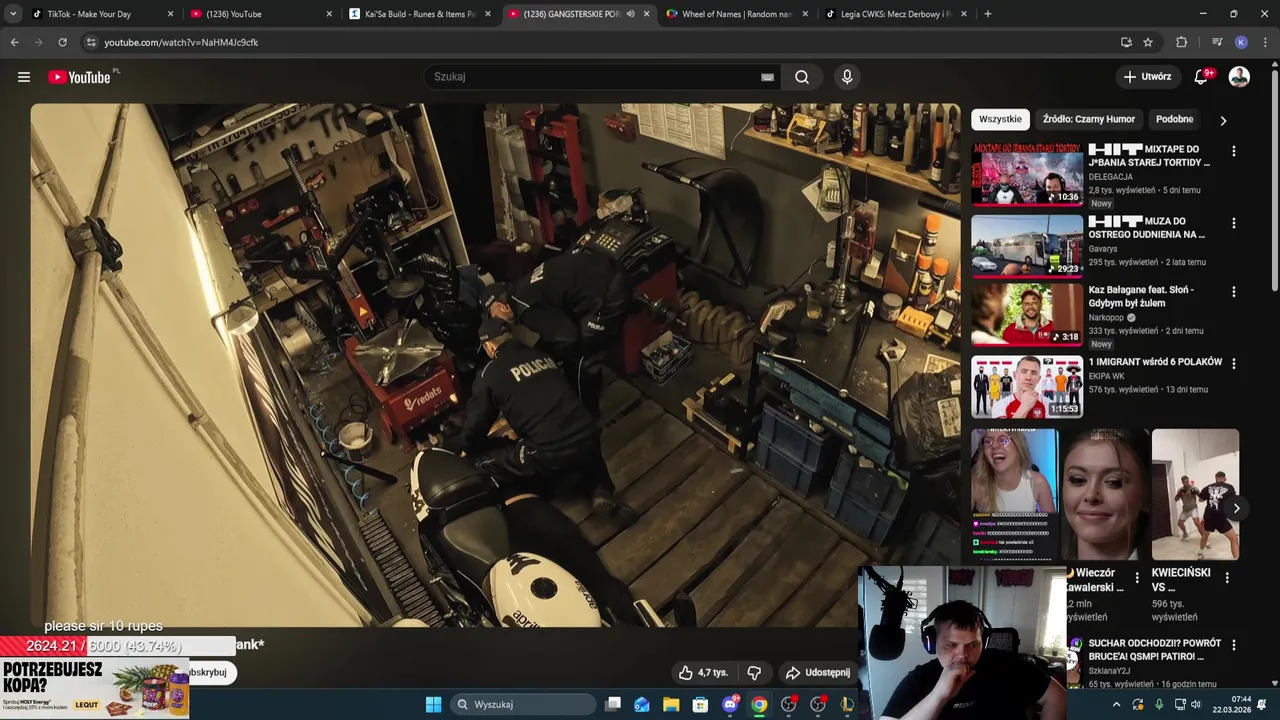
Task: Open the Kaz Bałagane feat. Słoń thumbnail
Action: click(x=1027, y=314)
